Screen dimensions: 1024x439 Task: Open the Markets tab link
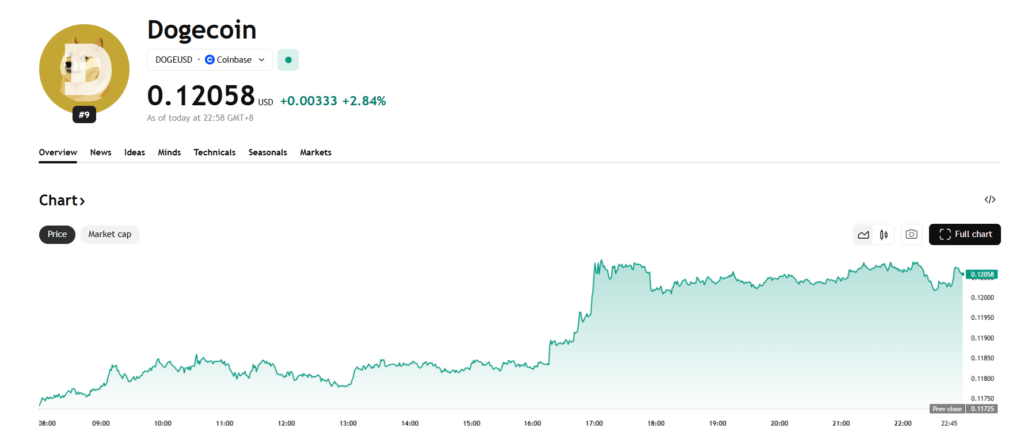[315, 152]
